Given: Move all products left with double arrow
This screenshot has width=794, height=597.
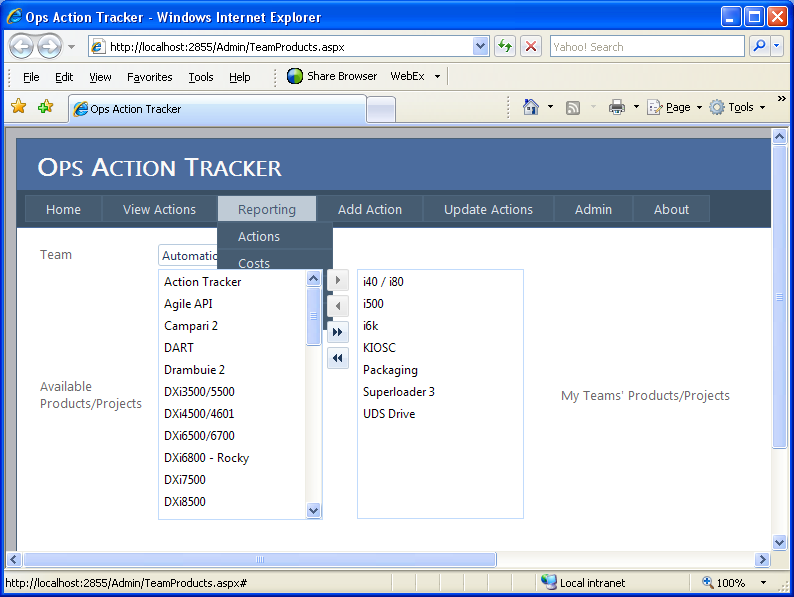Looking at the screenshot, I should tap(338, 358).
